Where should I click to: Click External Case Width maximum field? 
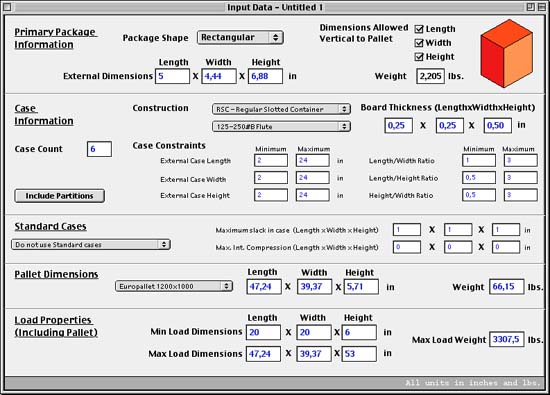[x=313, y=178]
